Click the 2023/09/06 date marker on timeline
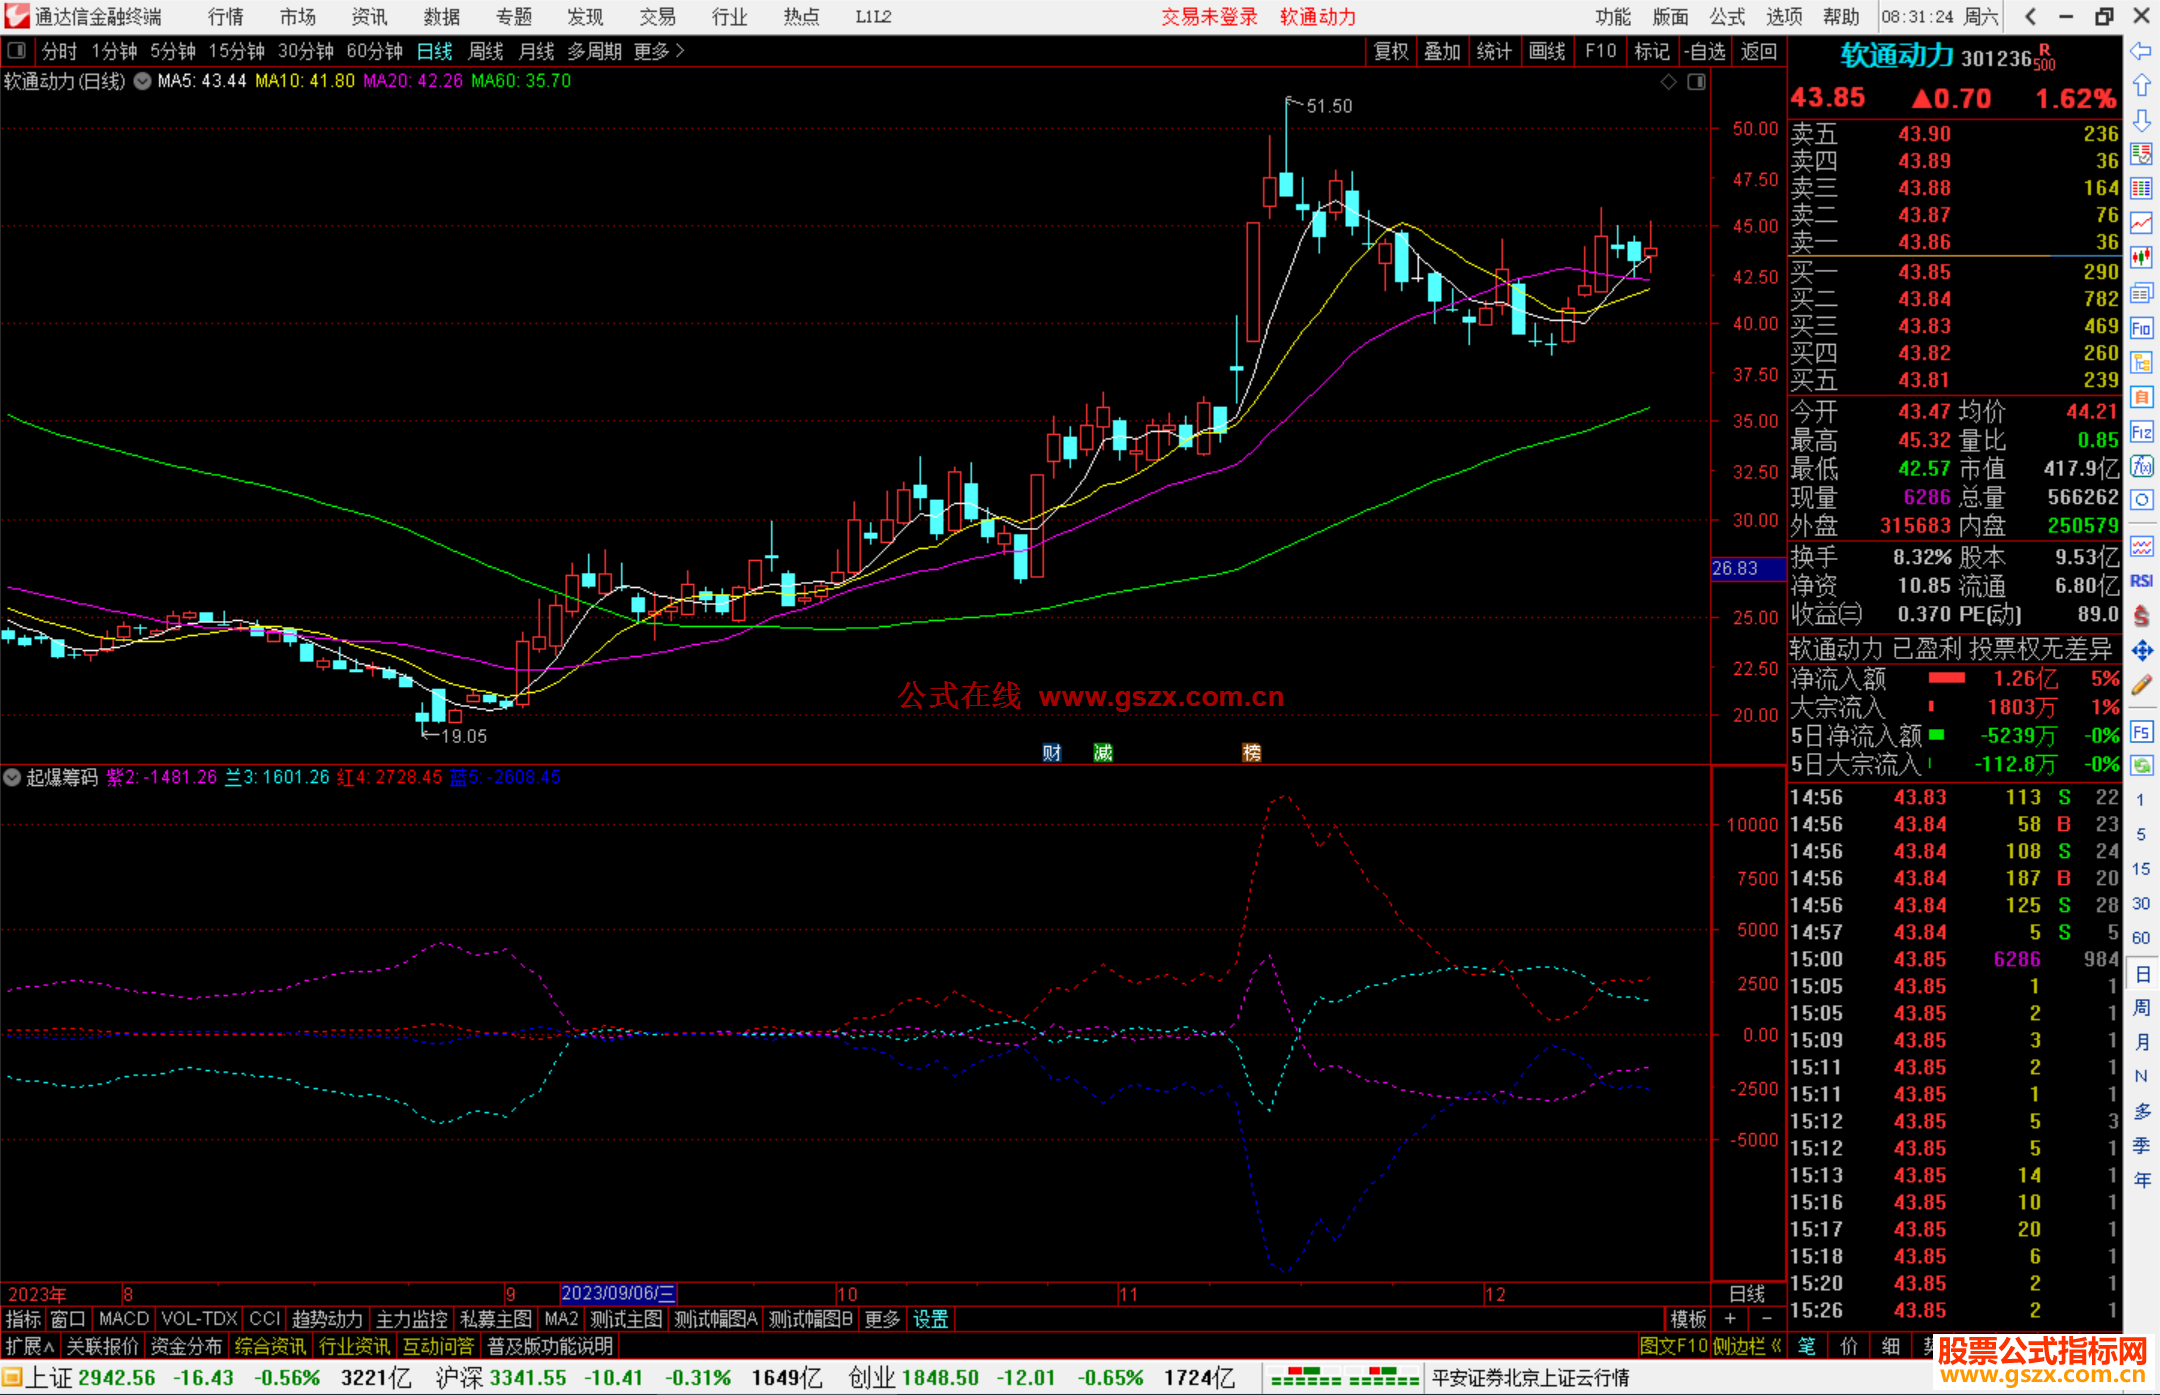The width and height of the screenshot is (2160, 1395). click(x=617, y=1293)
